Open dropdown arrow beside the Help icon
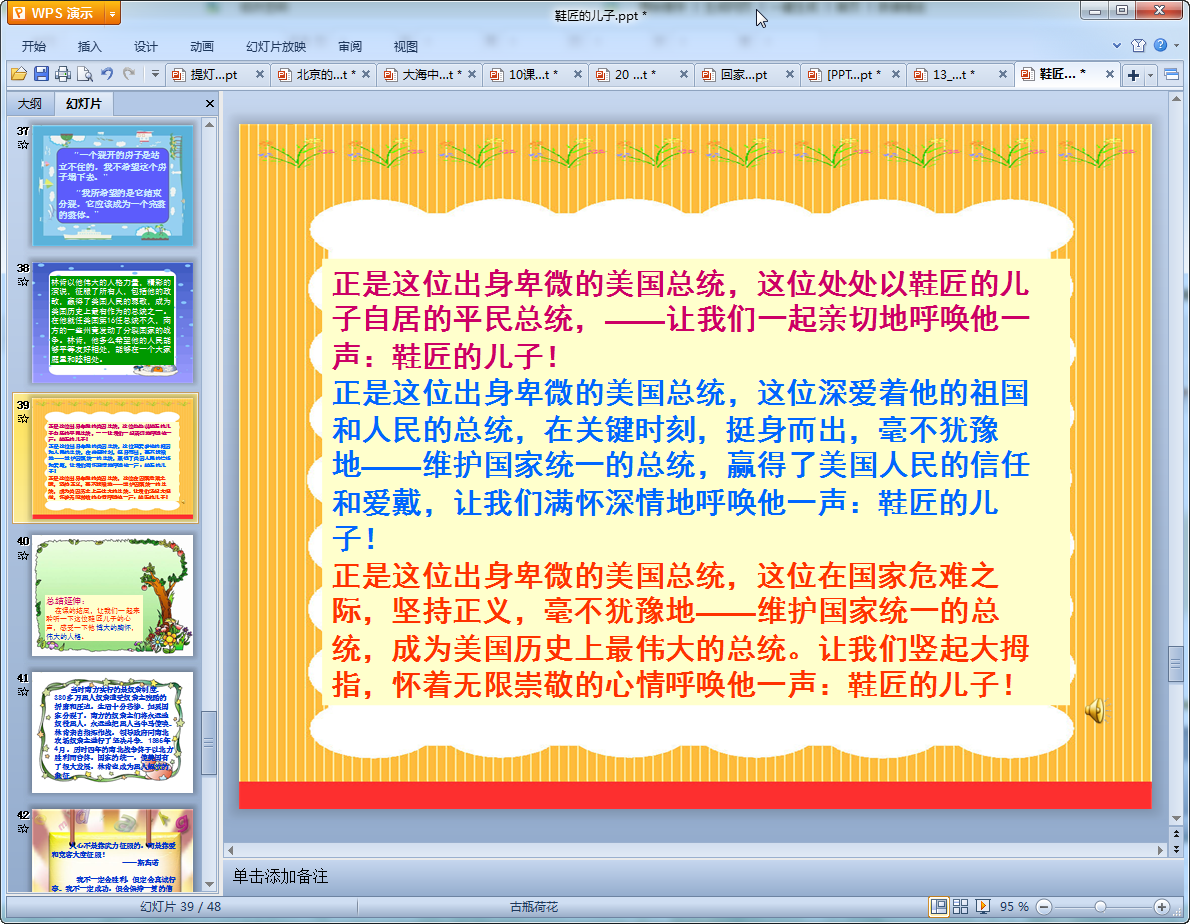1190x924 pixels. coord(1176,46)
